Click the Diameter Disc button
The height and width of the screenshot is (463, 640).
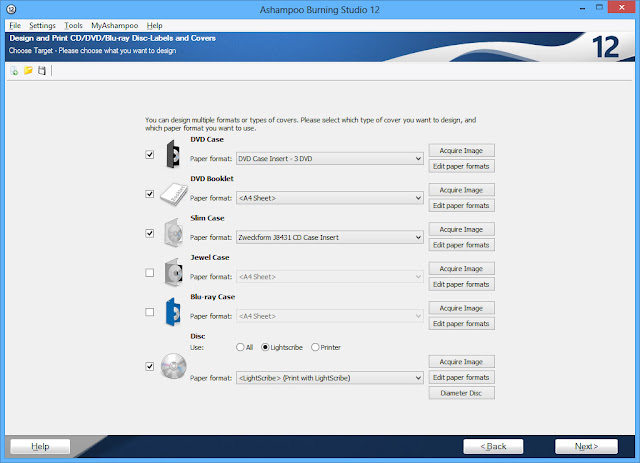461,393
